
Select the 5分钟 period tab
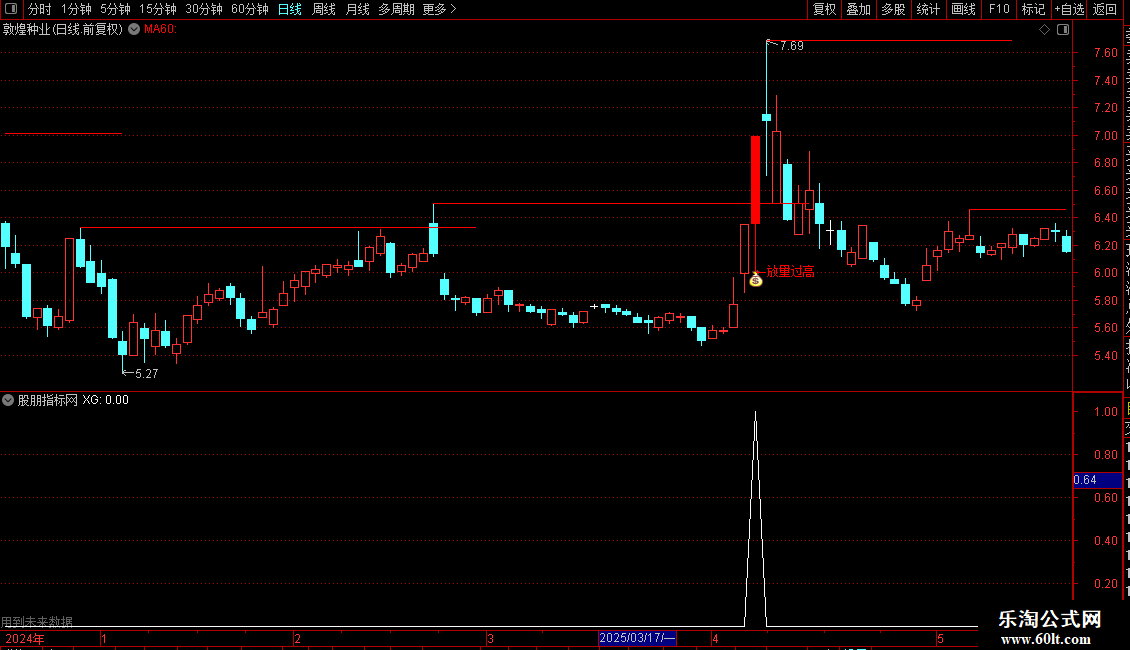coord(115,9)
